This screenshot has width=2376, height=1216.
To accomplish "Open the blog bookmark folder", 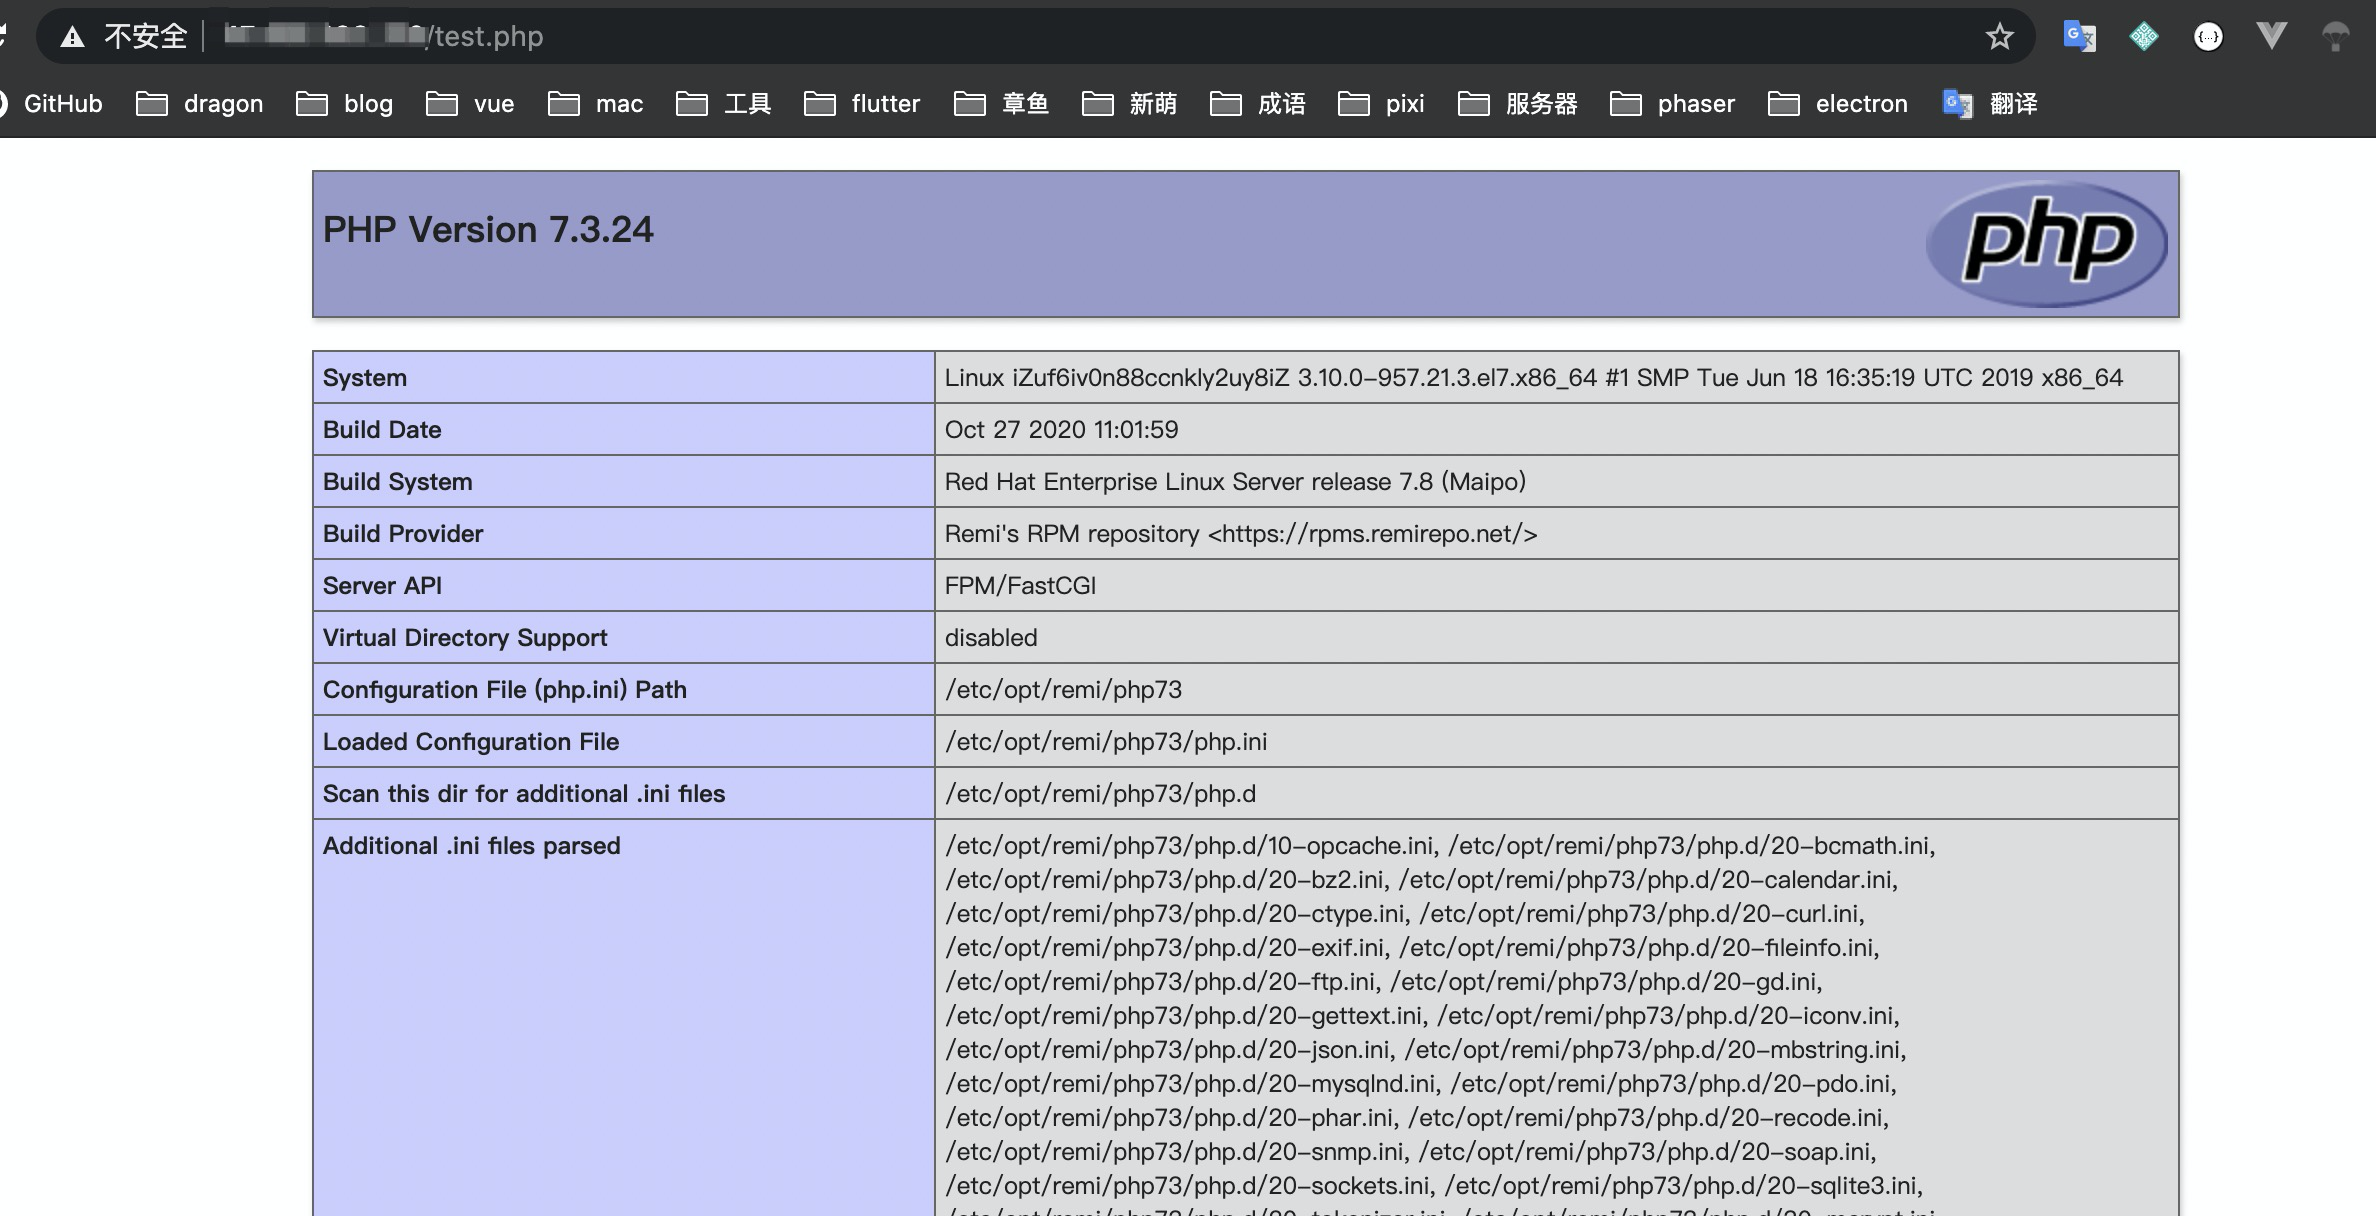I will pos(345,104).
